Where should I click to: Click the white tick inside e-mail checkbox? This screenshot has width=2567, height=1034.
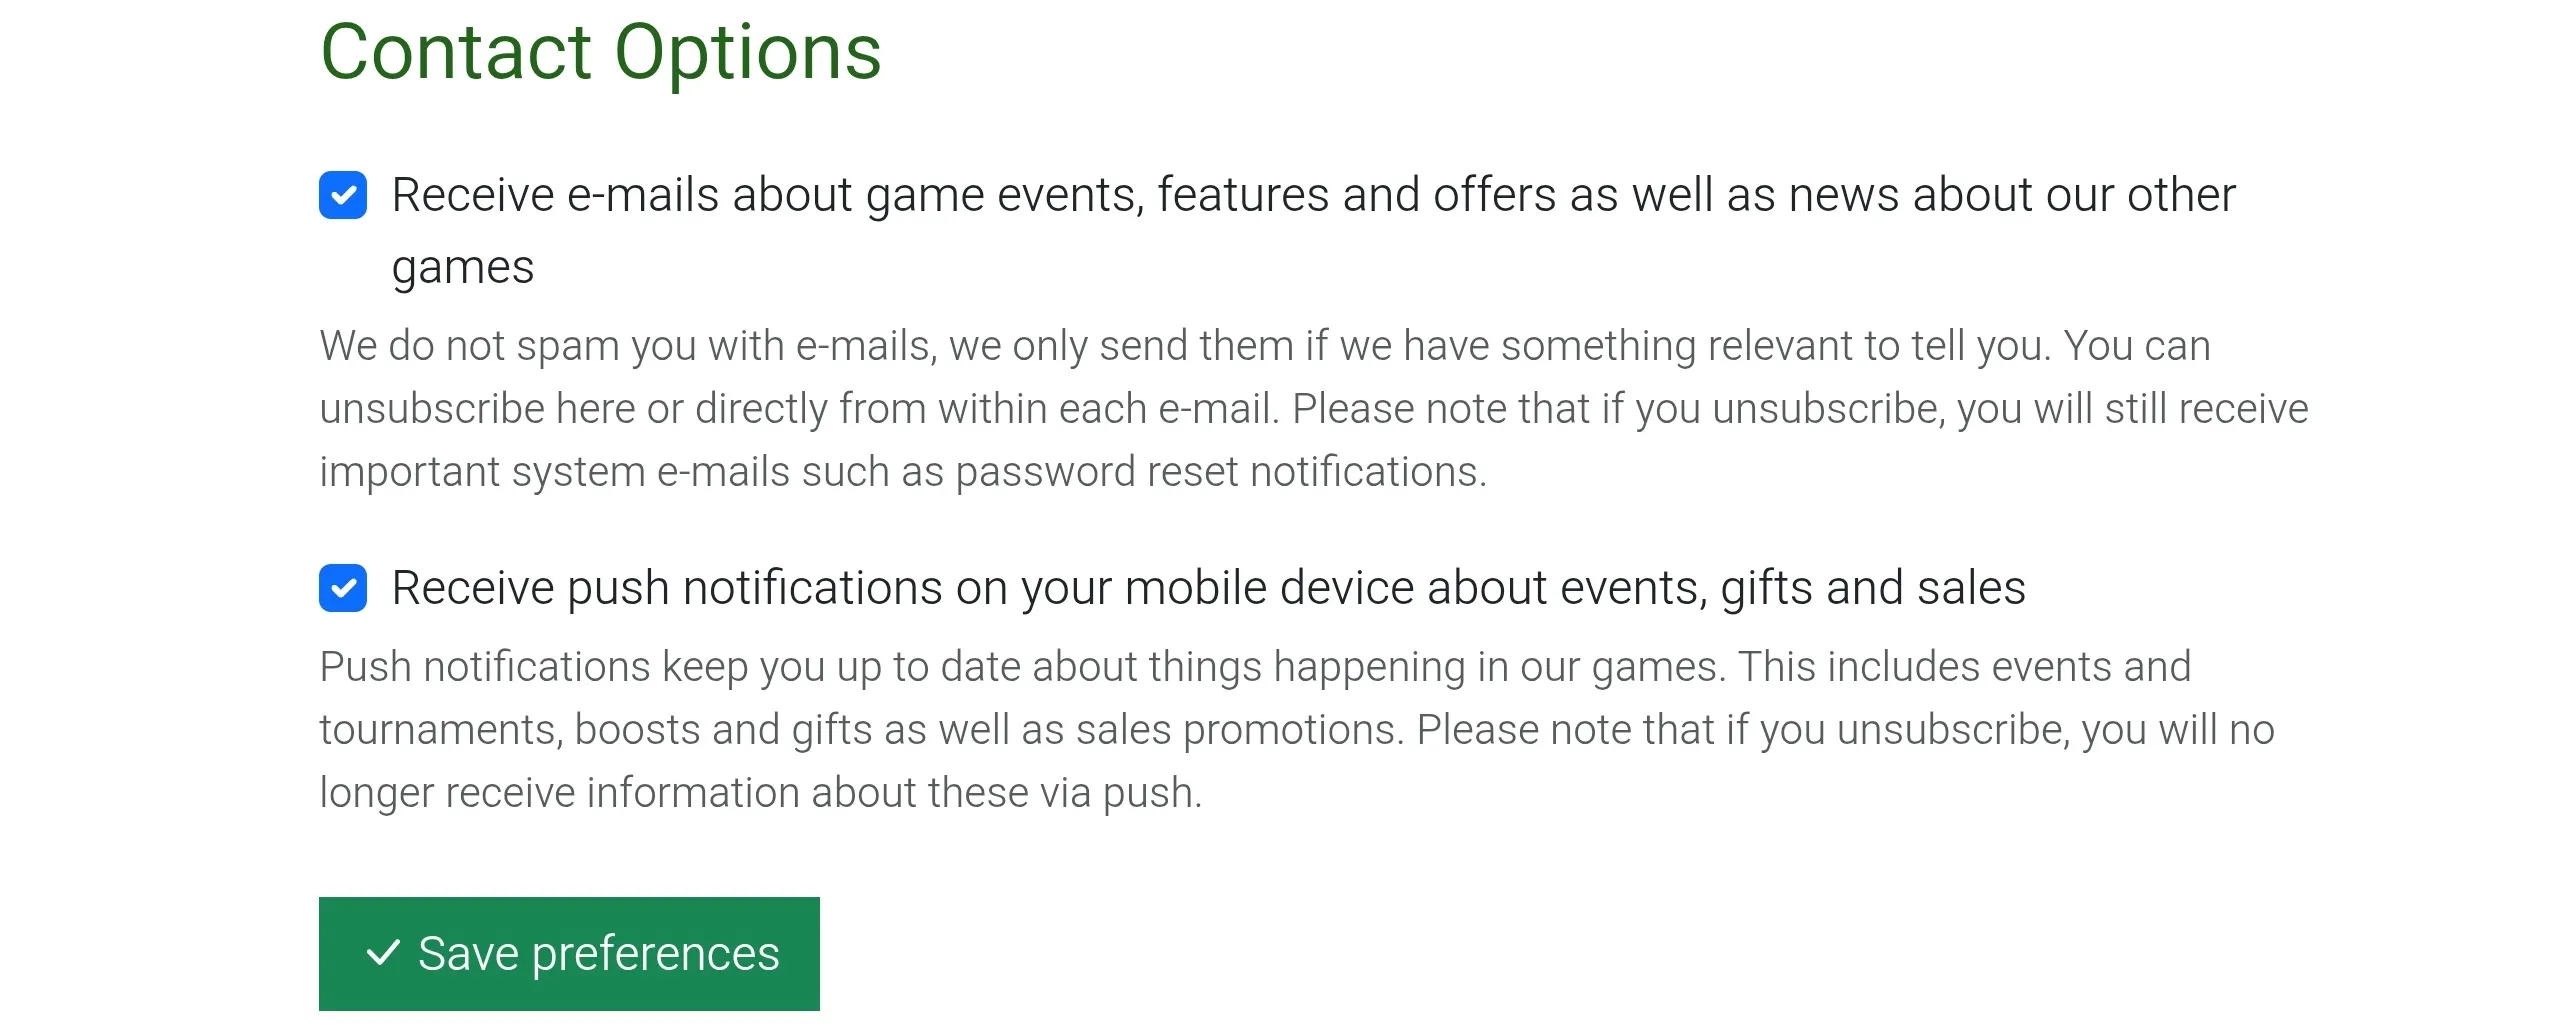pyautogui.click(x=343, y=195)
